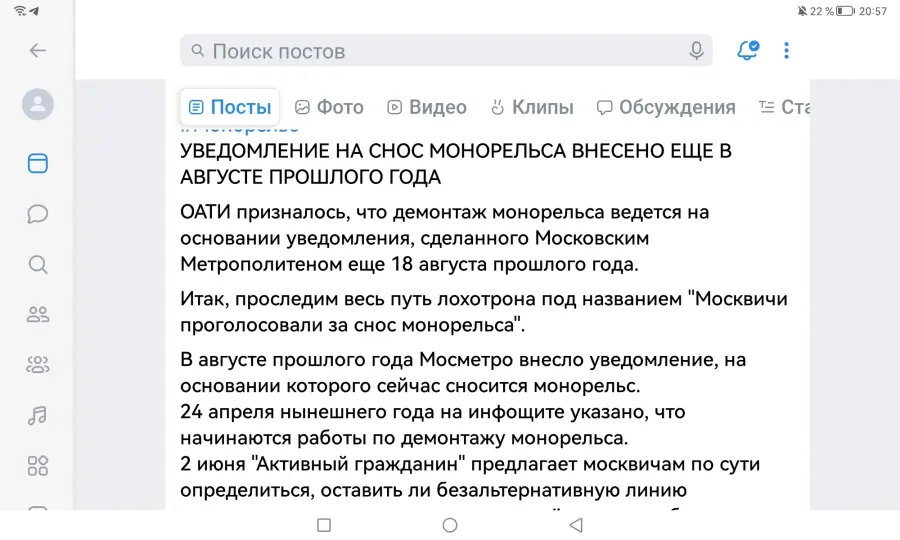Screen dimensions: 900x540
Task: Open communities groups icon in sidebar
Action: tap(38, 364)
